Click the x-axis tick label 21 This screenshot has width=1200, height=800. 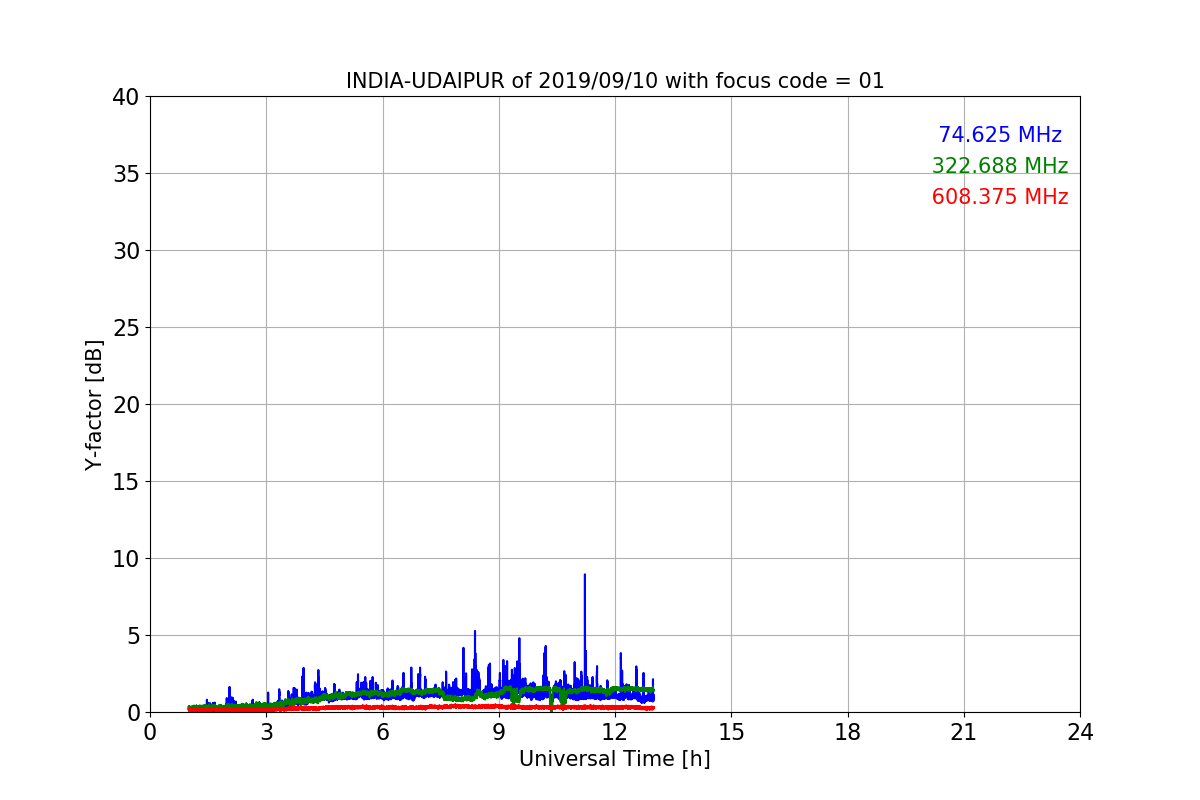[964, 732]
